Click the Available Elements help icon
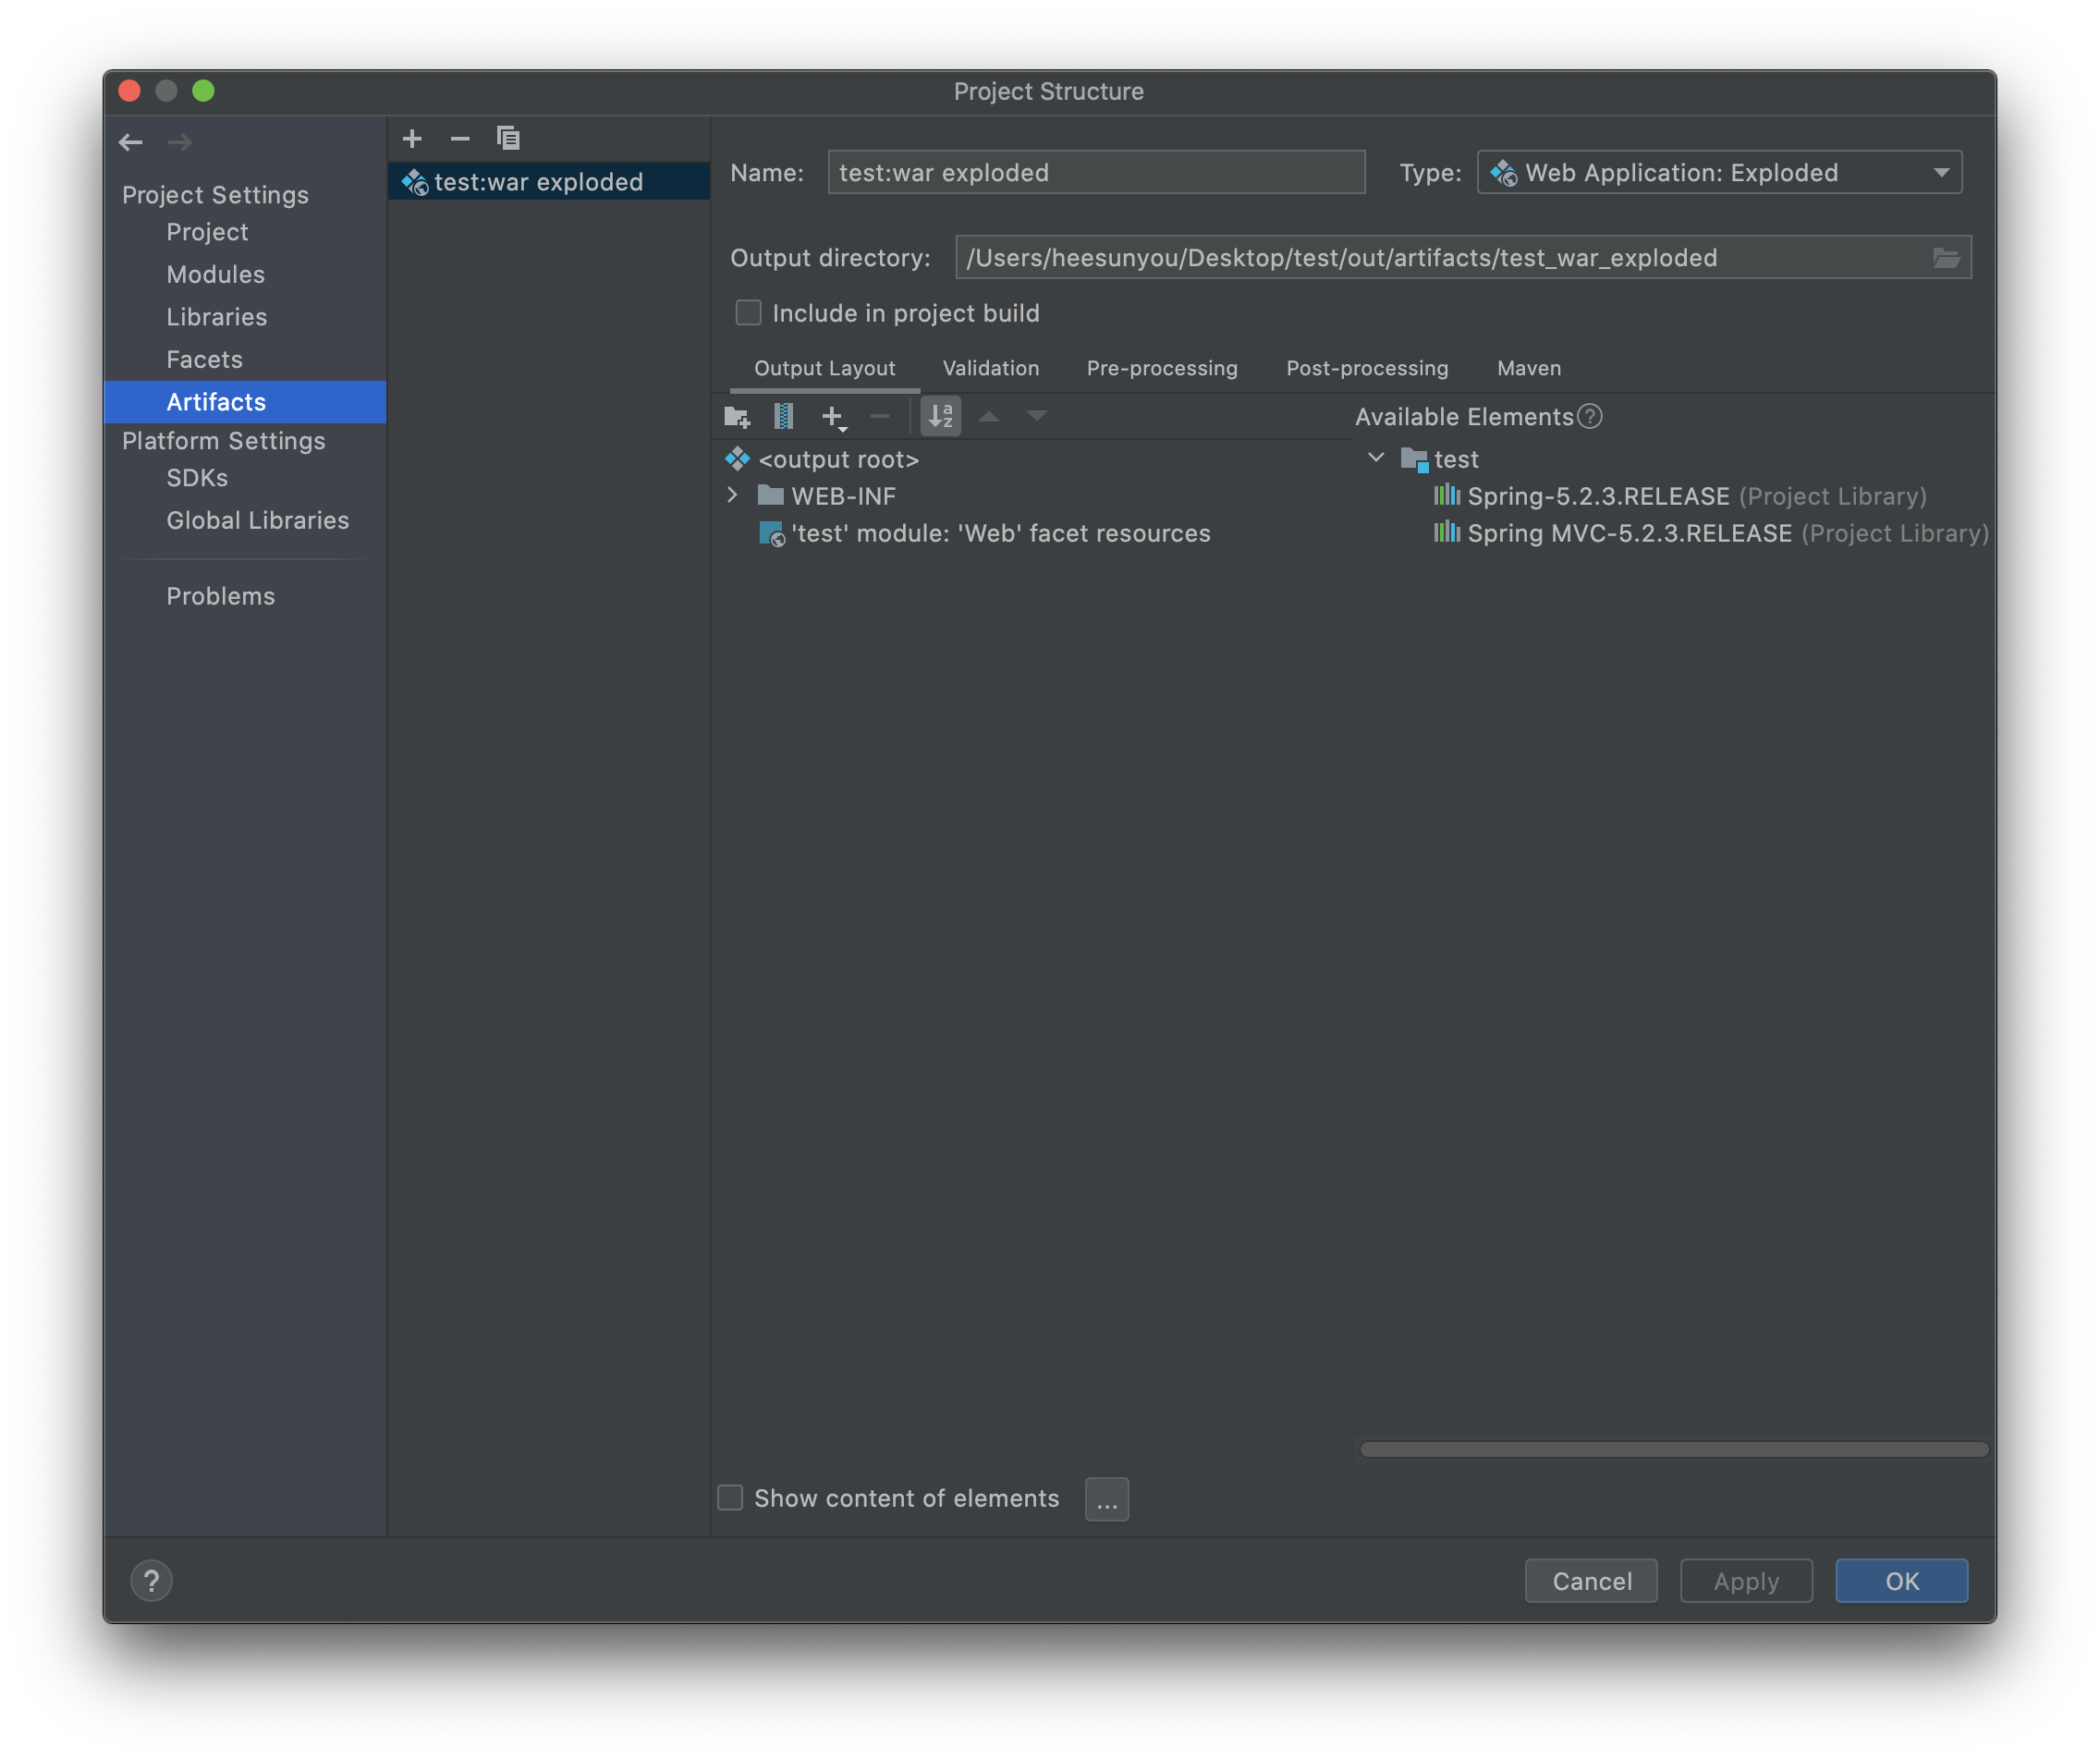Screen dimensions: 2100x1760 coord(1590,416)
